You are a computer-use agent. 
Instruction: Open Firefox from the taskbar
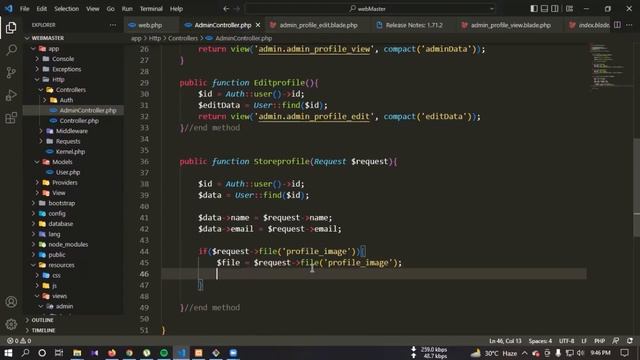(x=111, y=353)
